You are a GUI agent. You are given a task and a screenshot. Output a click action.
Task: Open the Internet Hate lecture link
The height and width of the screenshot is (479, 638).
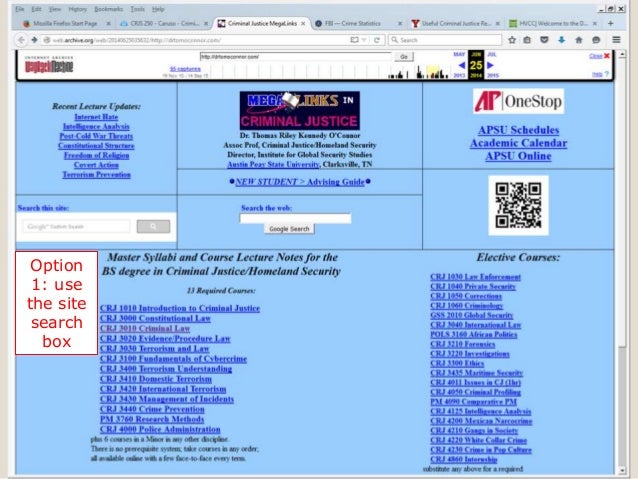pos(96,117)
